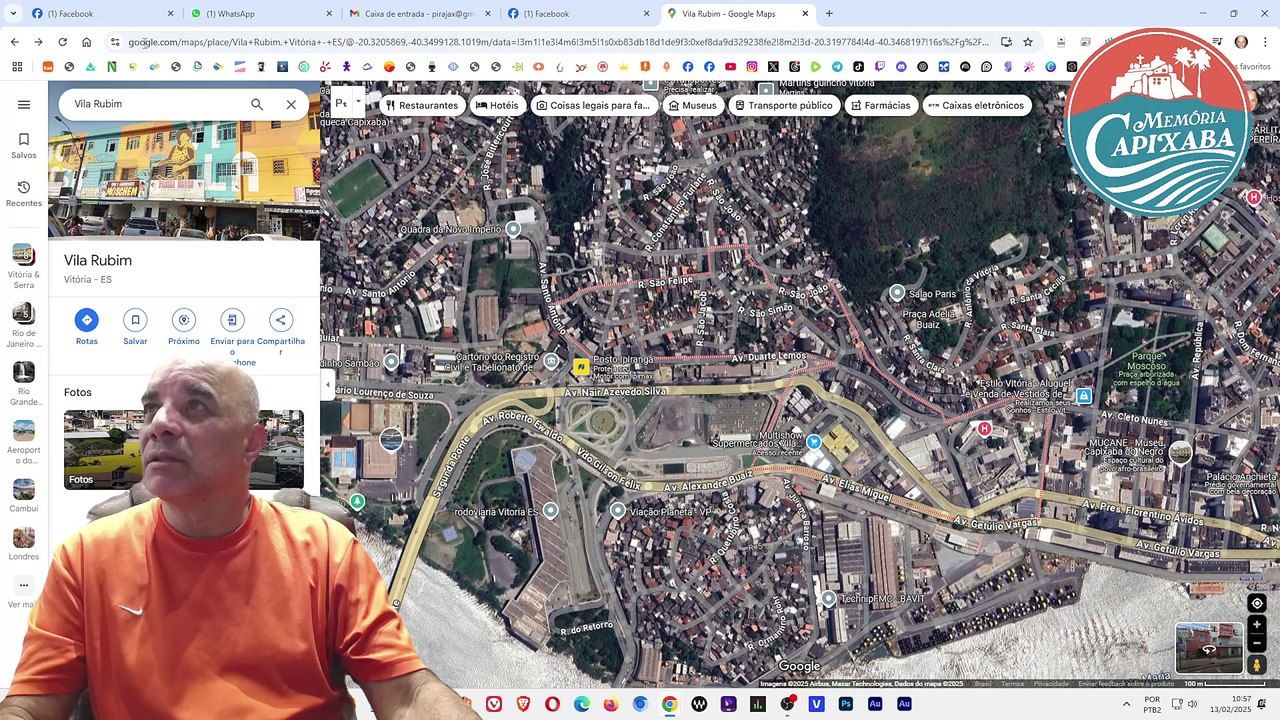Click rodoviária Vitória ES marker
Viewport: 1280px width, 720px height.
[550, 510]
